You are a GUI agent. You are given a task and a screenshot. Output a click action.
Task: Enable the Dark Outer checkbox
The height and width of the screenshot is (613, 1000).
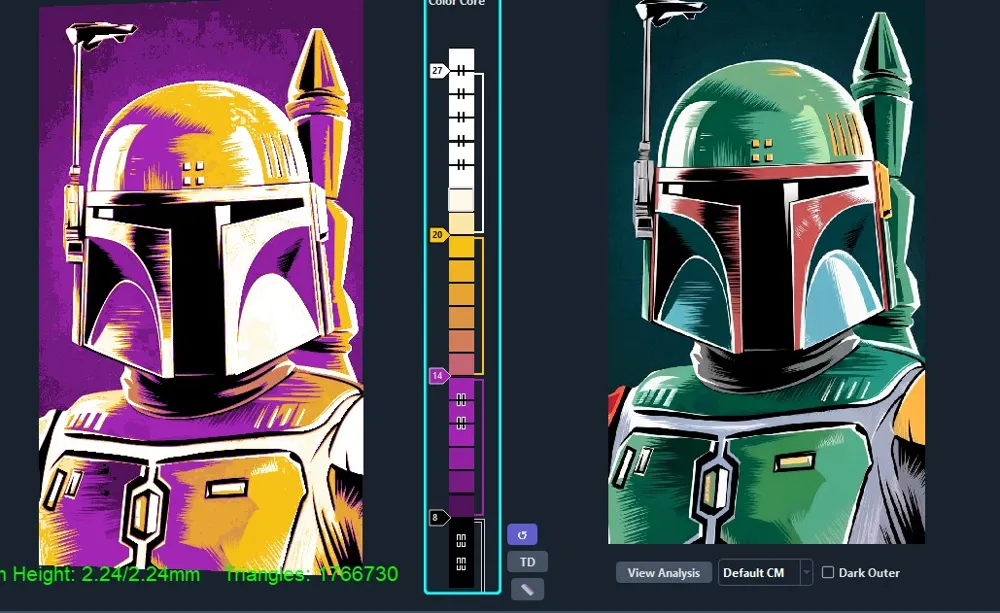(828, 572)
